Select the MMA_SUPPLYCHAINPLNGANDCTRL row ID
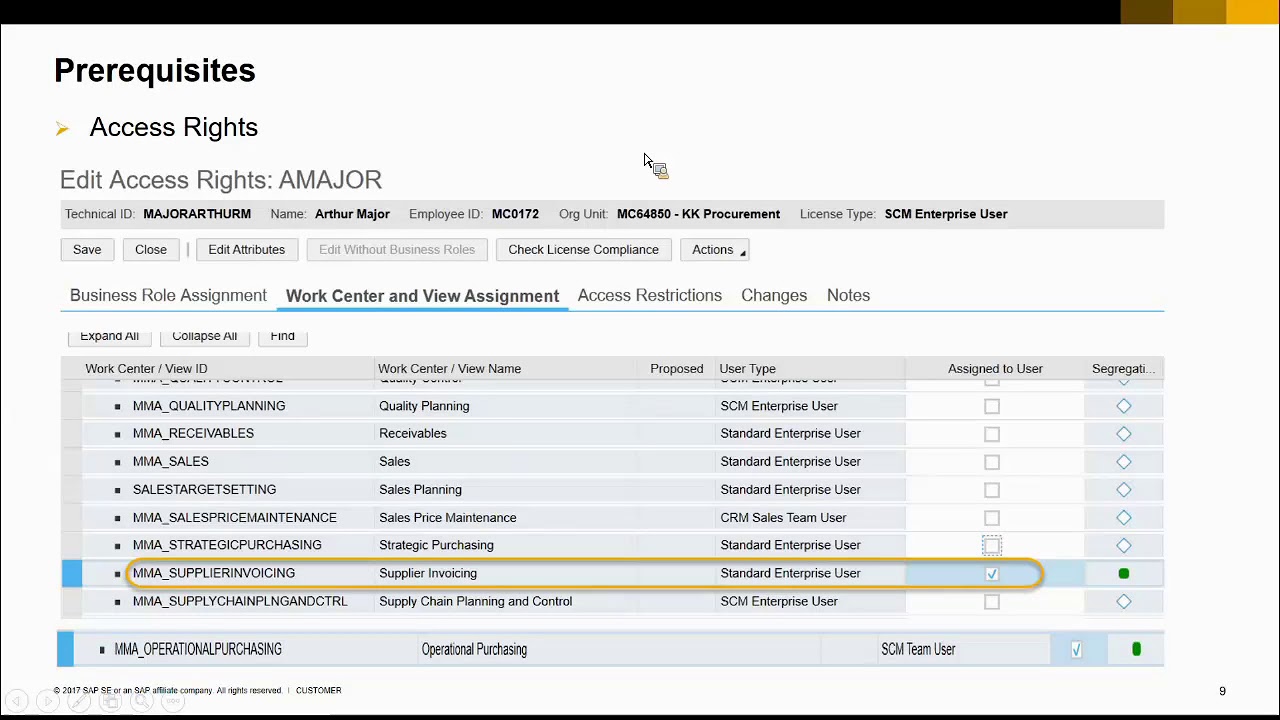 (x=240, y=602)
